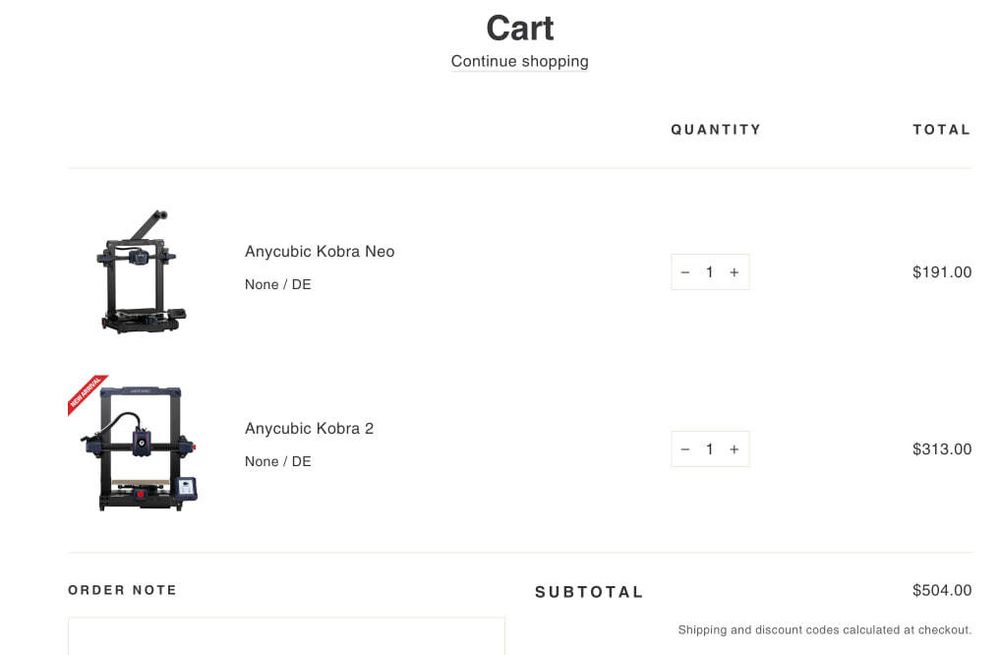
Task: Click the $313.00 Kobra 2 total
Action: [x=941, y=449]
